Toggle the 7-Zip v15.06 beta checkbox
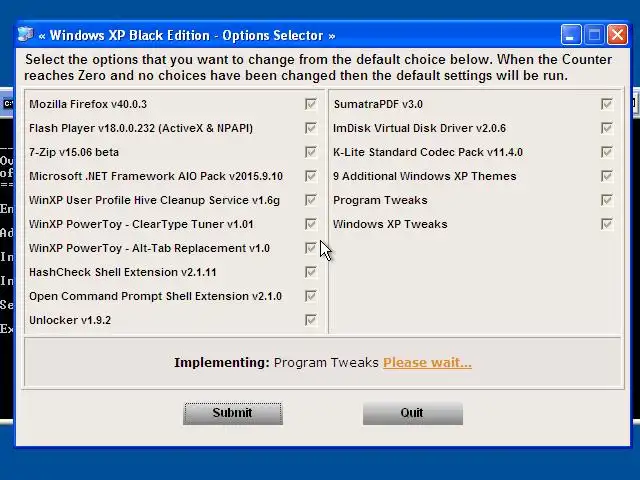 click(311, 152)
